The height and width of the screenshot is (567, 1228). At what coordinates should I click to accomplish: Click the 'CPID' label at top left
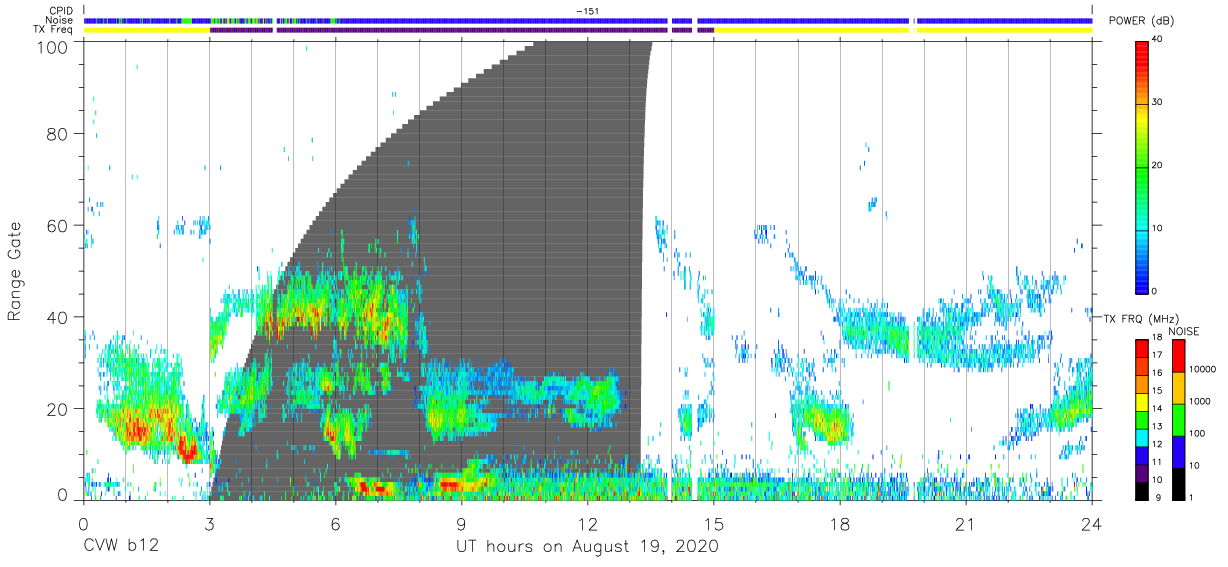[x=60, y=11]
